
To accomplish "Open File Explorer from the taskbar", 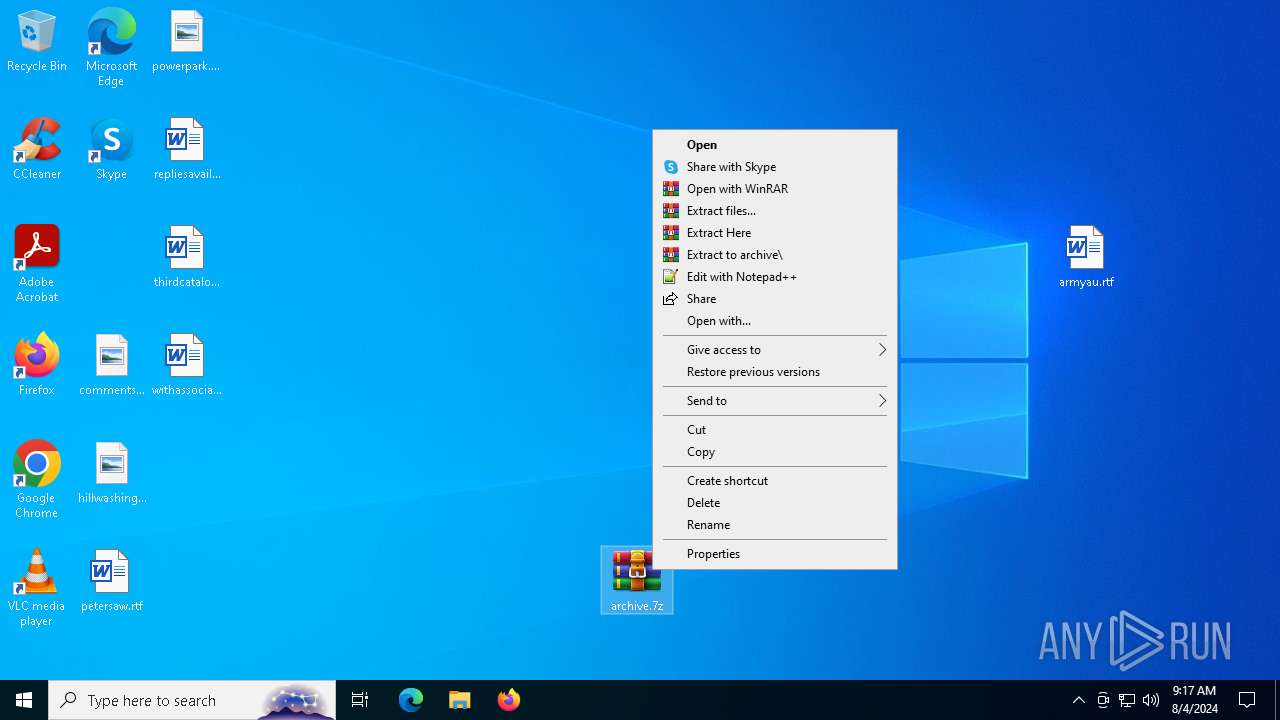I will (459, 700).
